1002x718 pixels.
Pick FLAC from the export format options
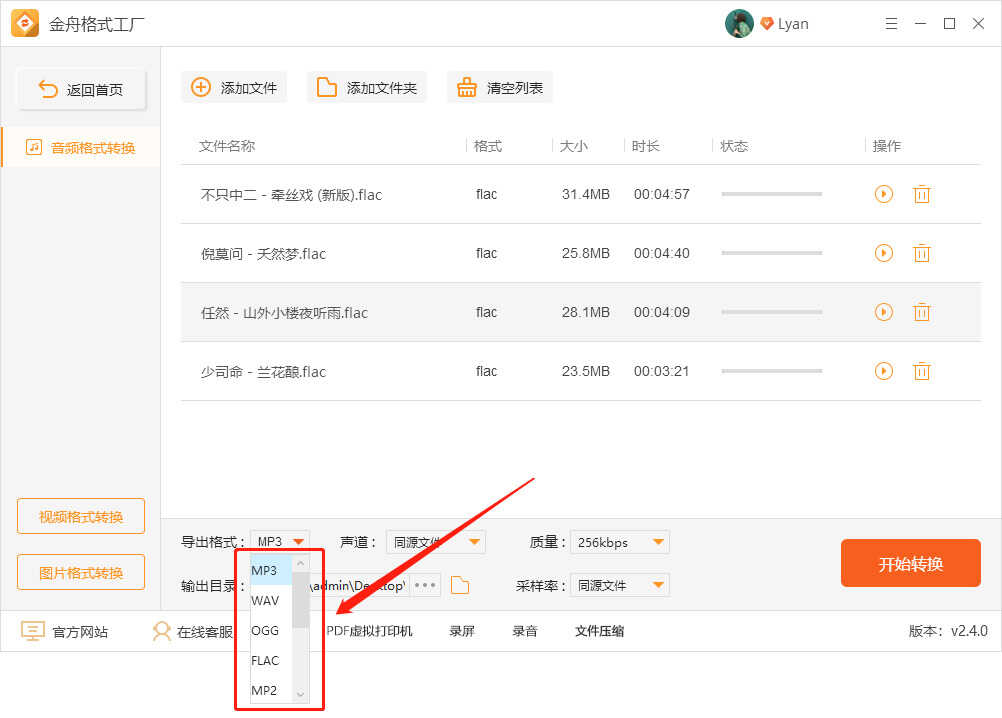(x=266, y=661)
